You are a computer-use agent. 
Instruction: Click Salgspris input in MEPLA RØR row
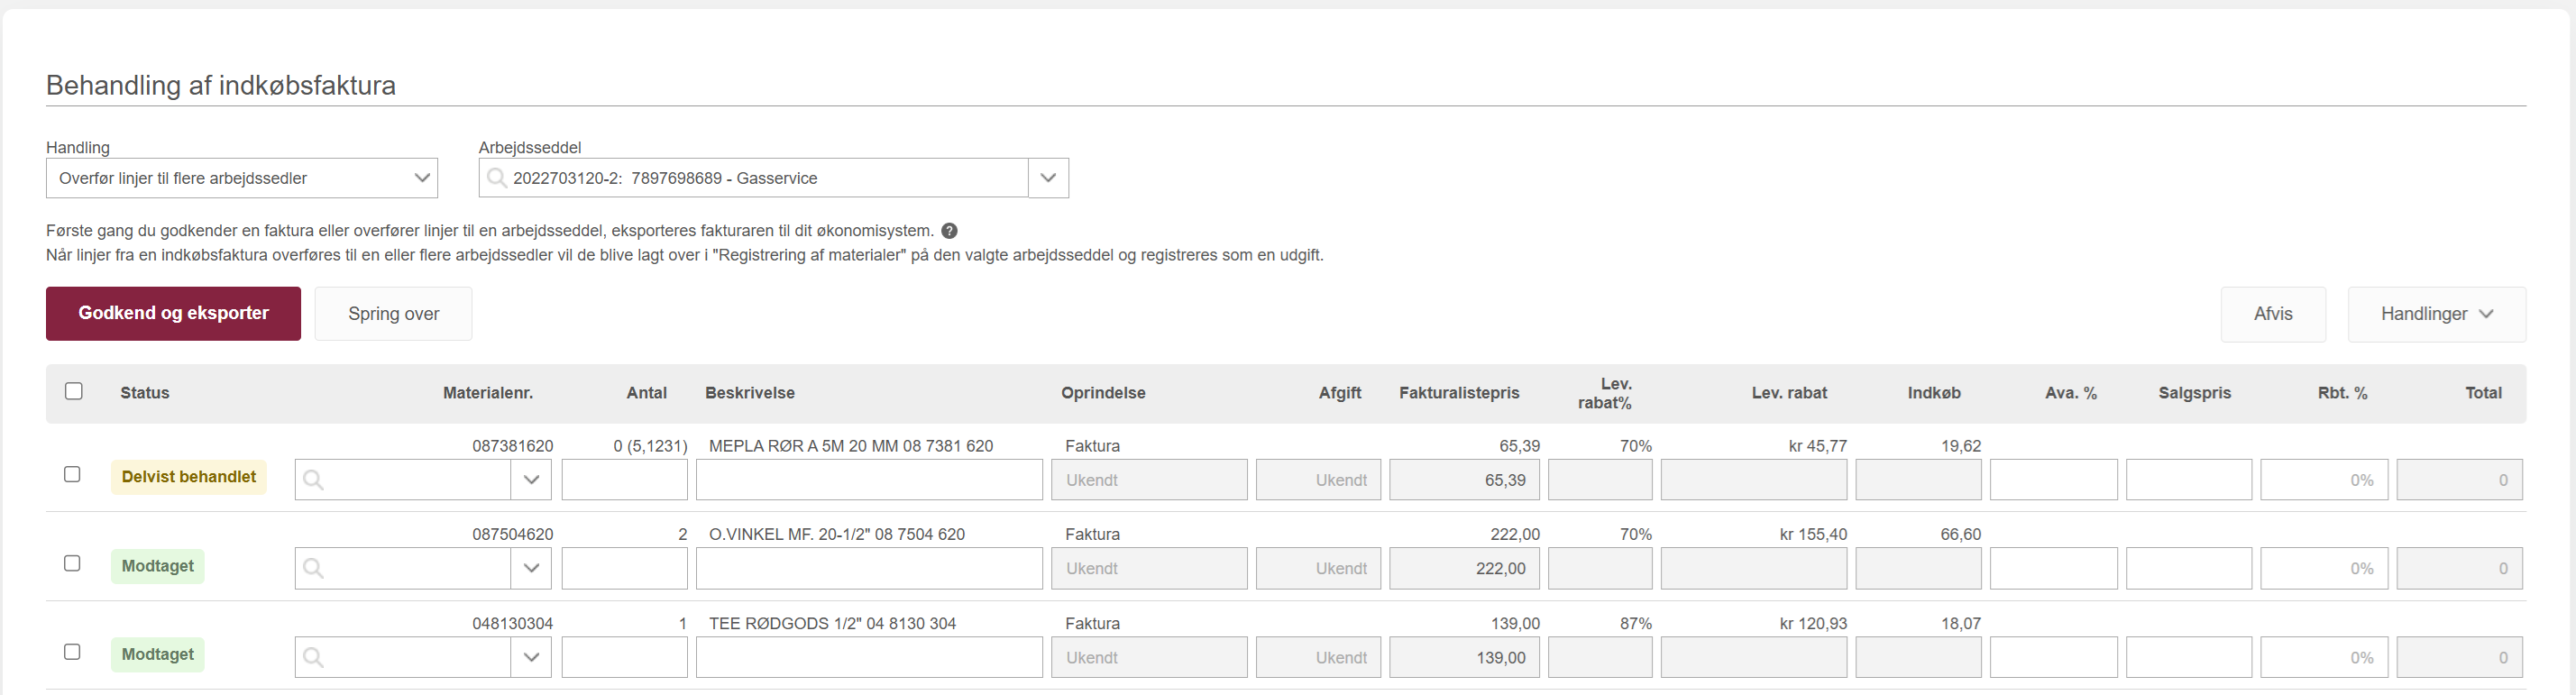point(2189,480)
